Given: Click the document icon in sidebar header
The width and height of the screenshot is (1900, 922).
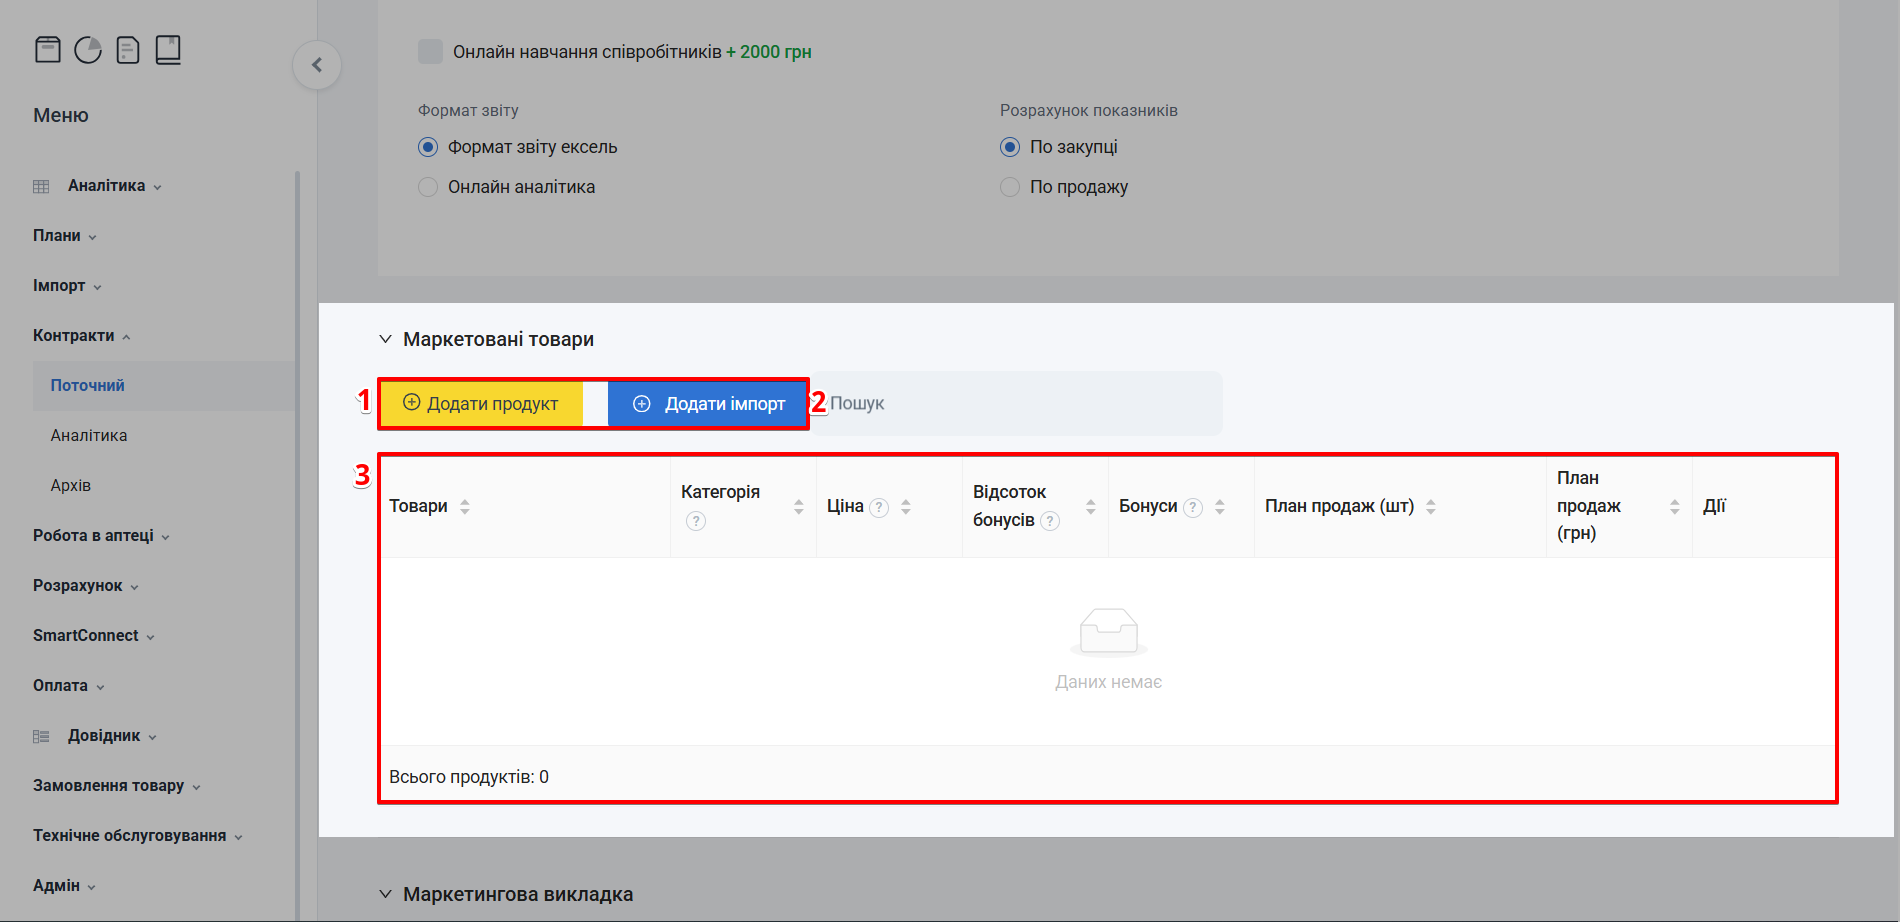Looking at the screenshot, I should (128, 50).
